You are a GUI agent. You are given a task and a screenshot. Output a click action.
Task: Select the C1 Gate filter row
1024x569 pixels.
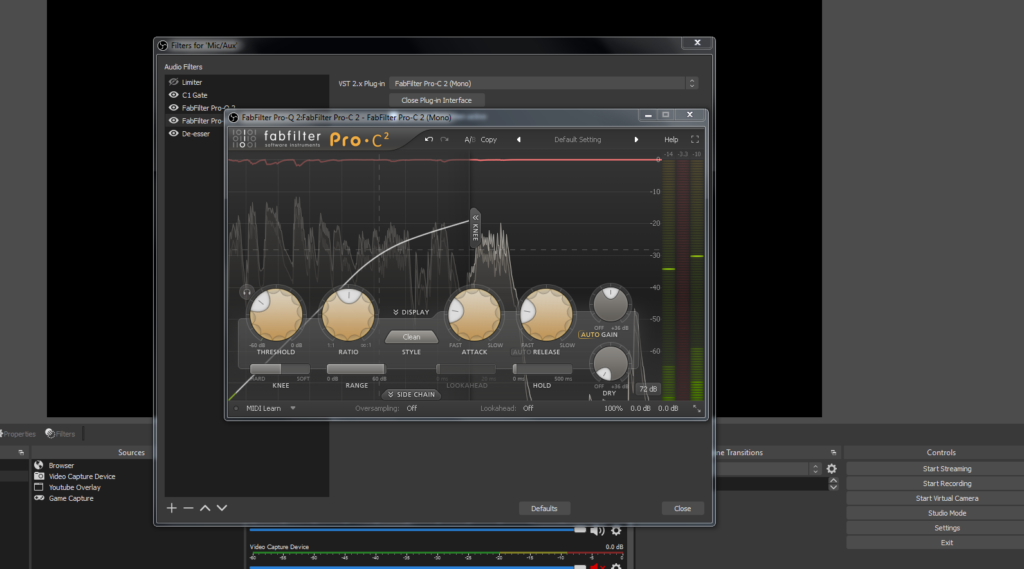tap(247, 95)
